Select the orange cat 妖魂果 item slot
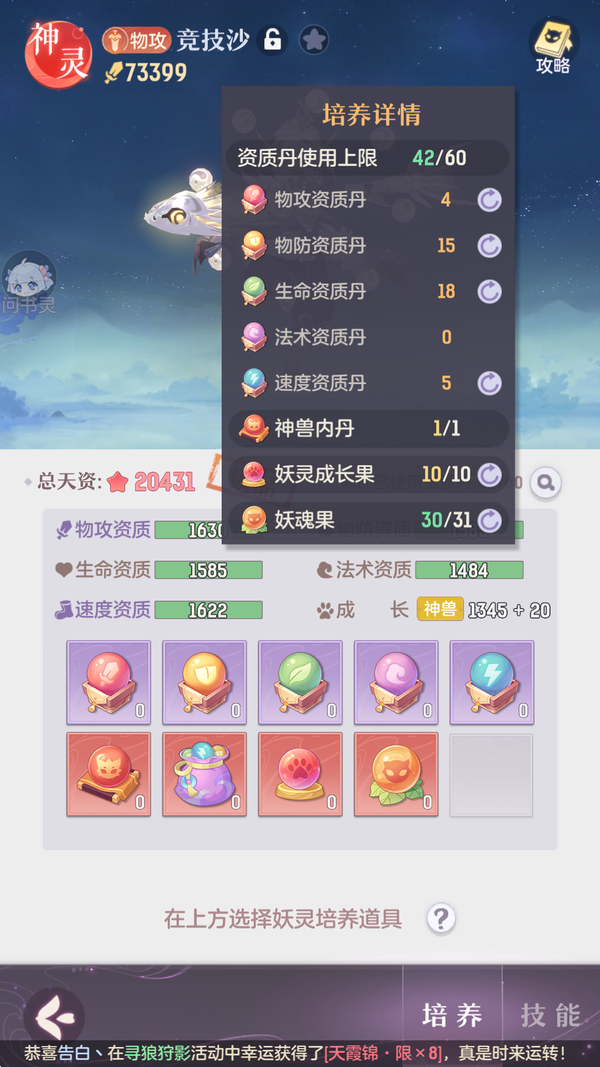Screen dimensions: 600x1067 (396, 775)
